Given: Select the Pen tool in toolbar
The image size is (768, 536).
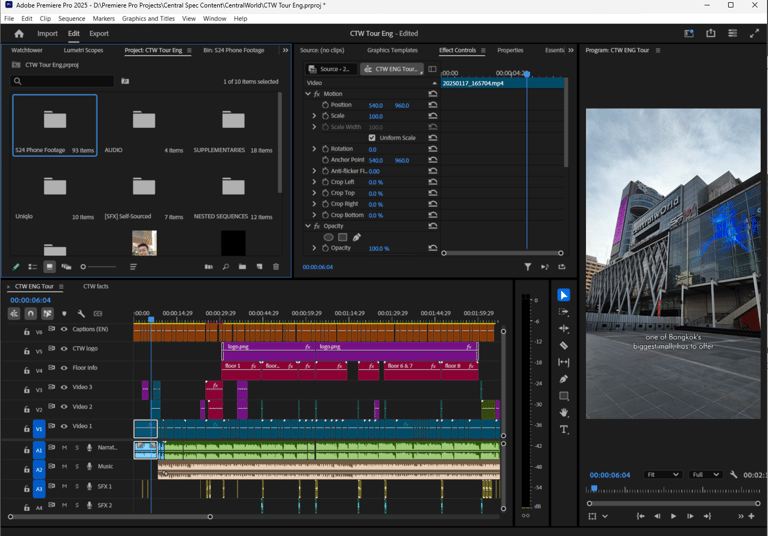Looking at the screenshot, I should 564,379.
